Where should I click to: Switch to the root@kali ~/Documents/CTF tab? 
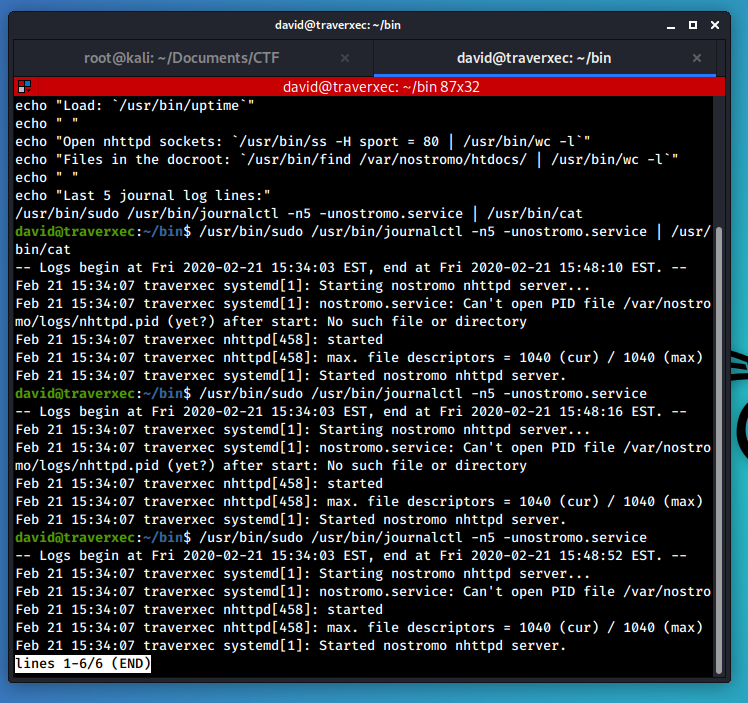pos(180,58)
